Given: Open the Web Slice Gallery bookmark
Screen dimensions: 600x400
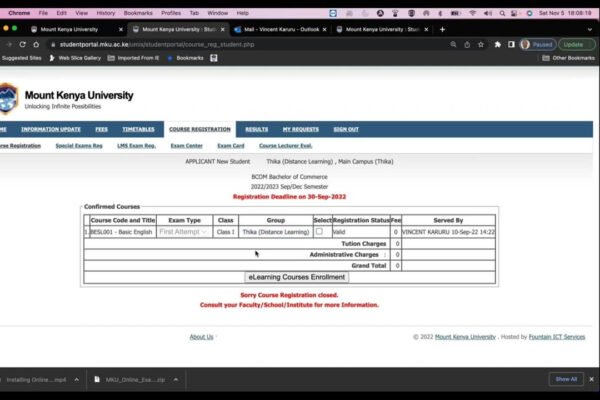Looking at the screenshot, I should tap(75, 58).
